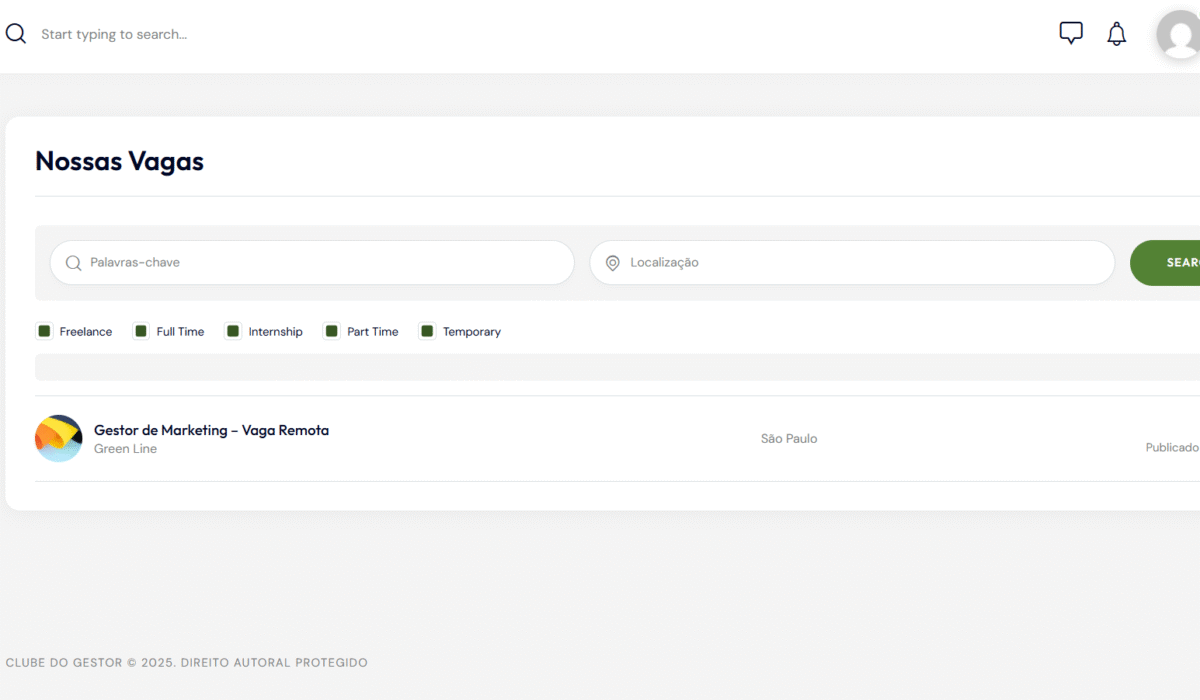1200x700 pixels.
Task: Uncheck the Full Time filter
Action: [141, 331]
